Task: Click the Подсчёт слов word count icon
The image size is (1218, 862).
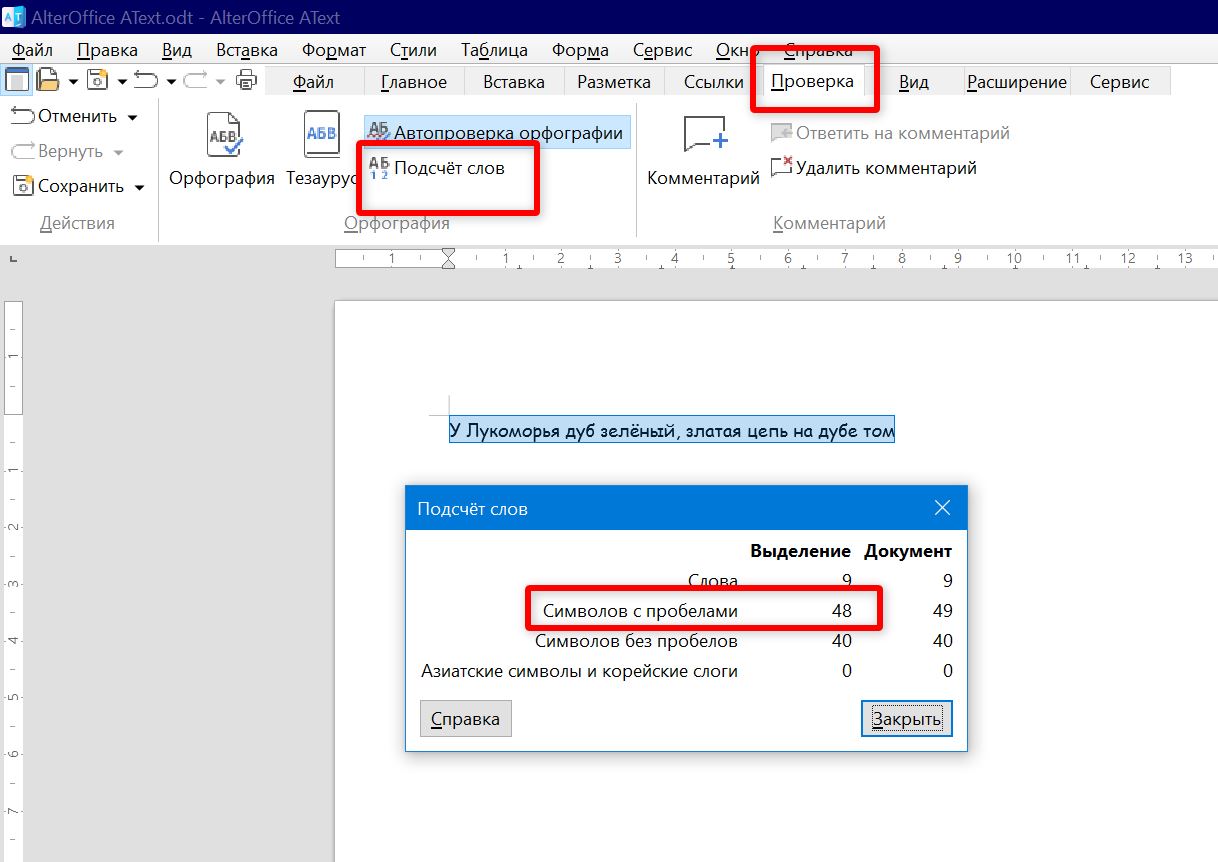Action: click(379, 168)
